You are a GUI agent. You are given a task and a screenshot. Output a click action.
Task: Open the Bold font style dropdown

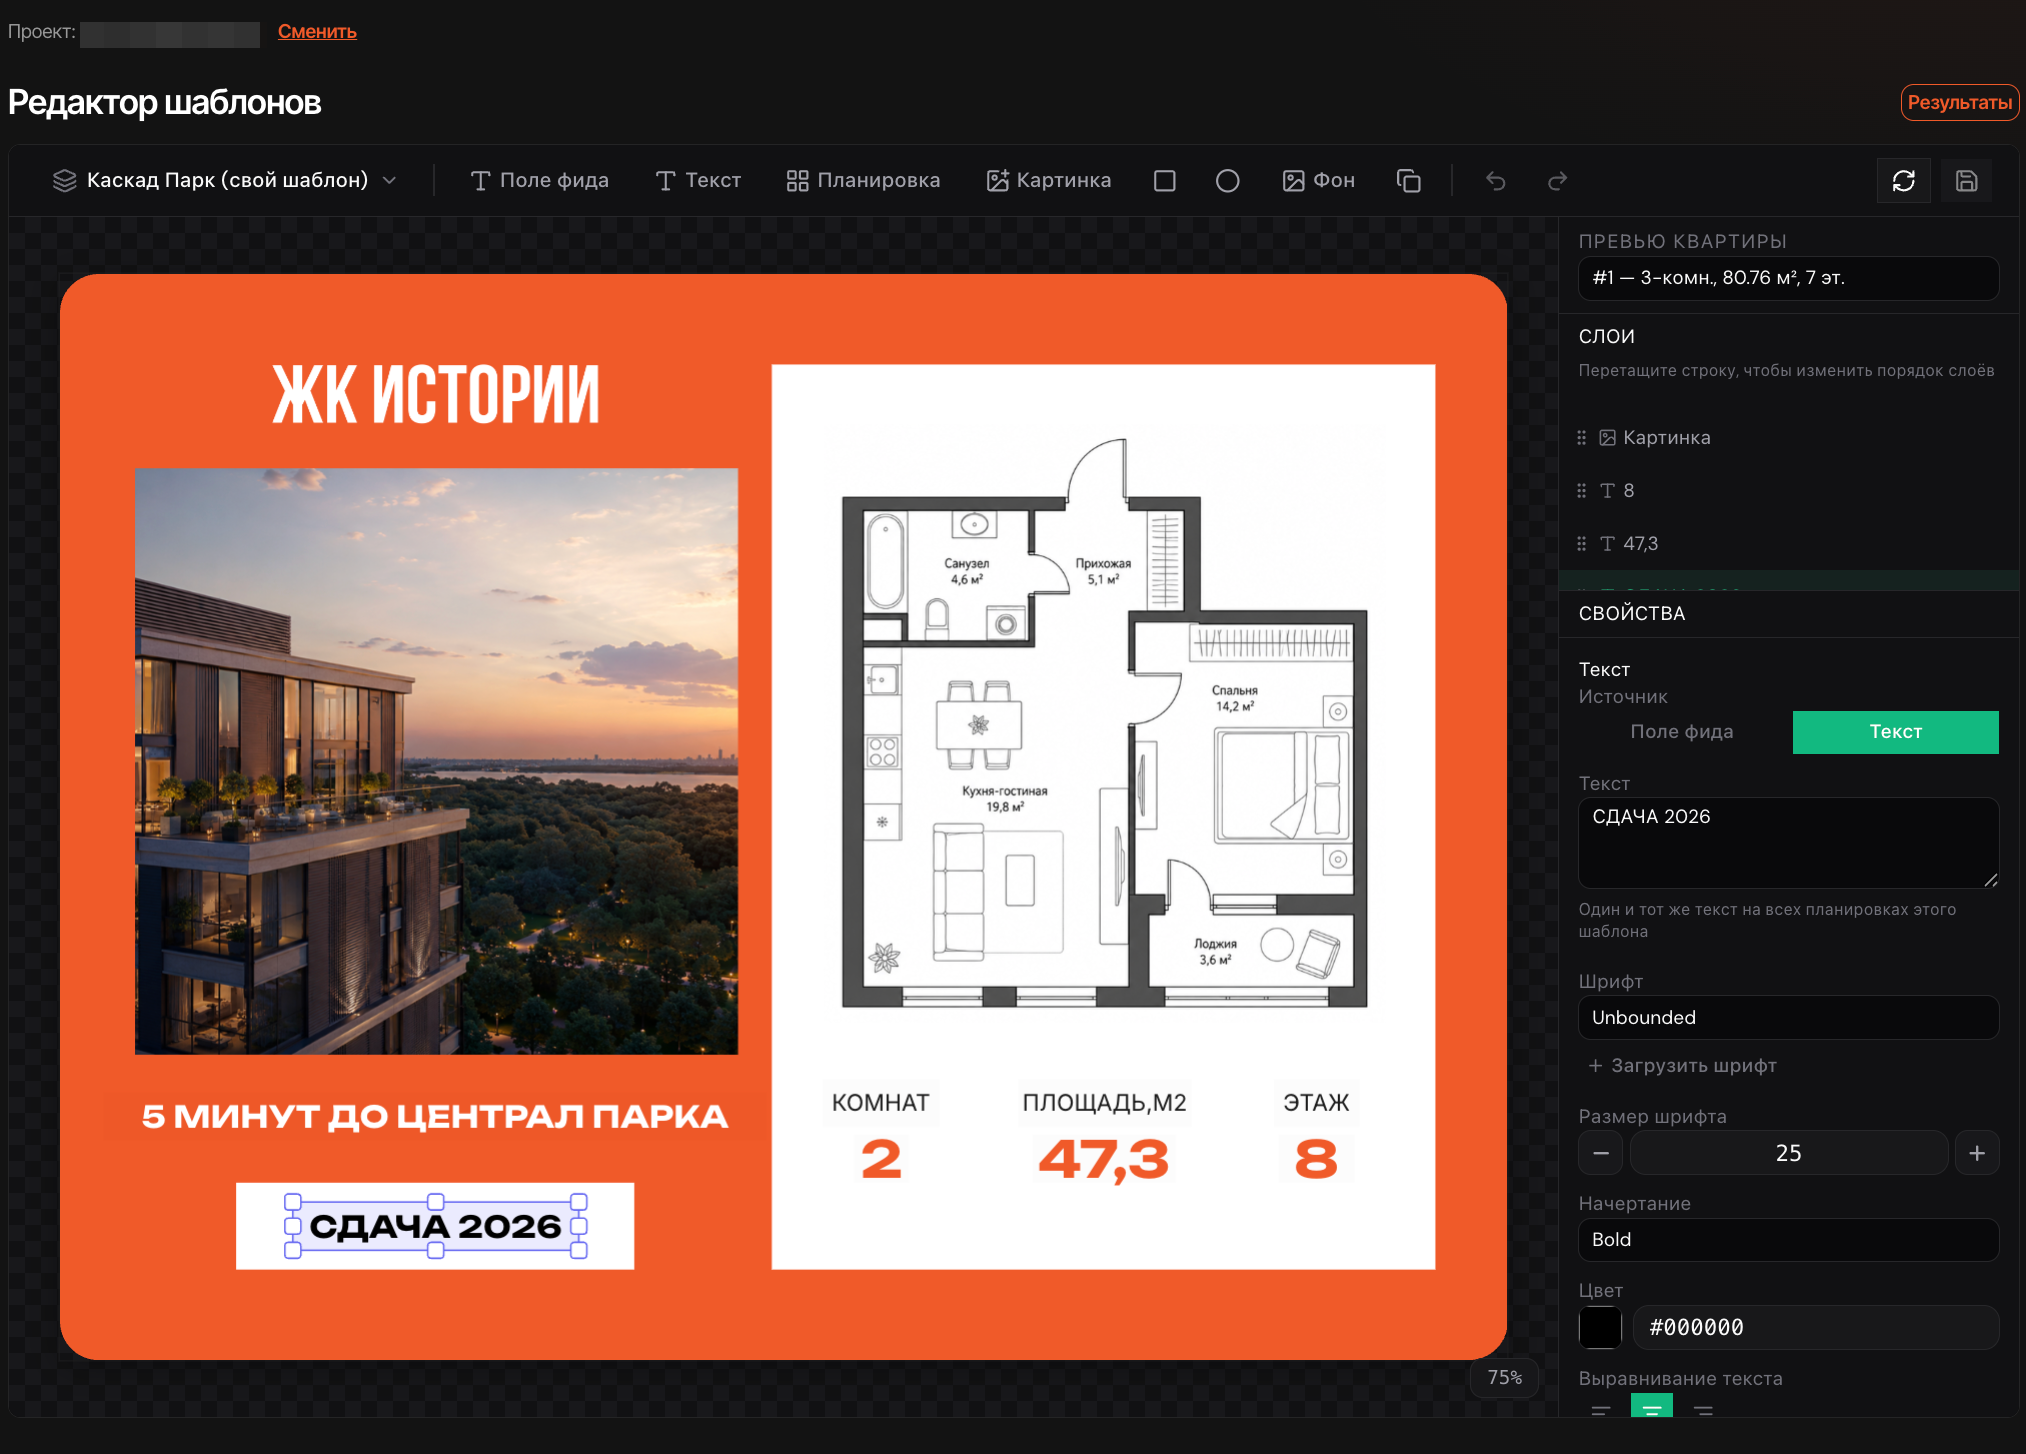(1789, 1240)
